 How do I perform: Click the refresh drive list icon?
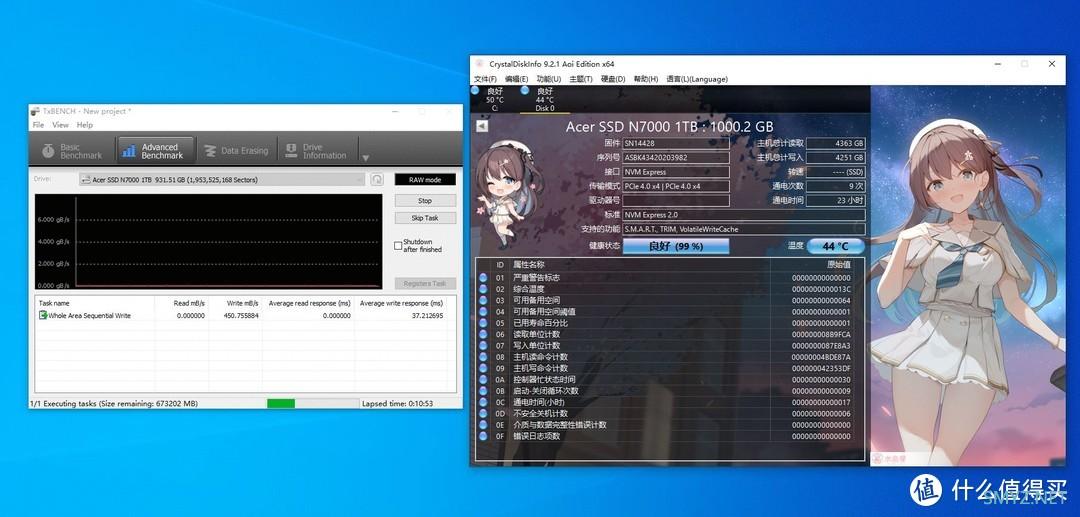377,180
